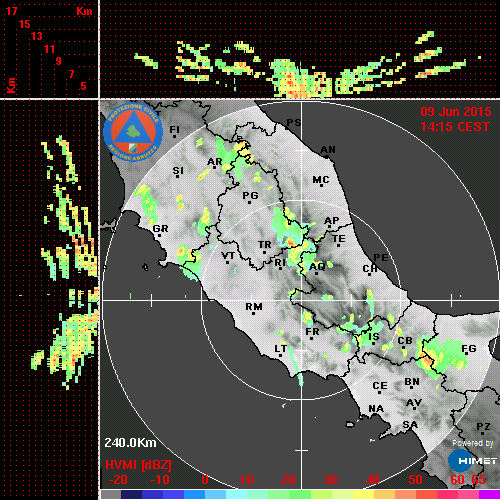This screenshot has height=500, width=500.
Task: Click the HVMI [dBZ] legend title
Action: click(x=138, y=465)
